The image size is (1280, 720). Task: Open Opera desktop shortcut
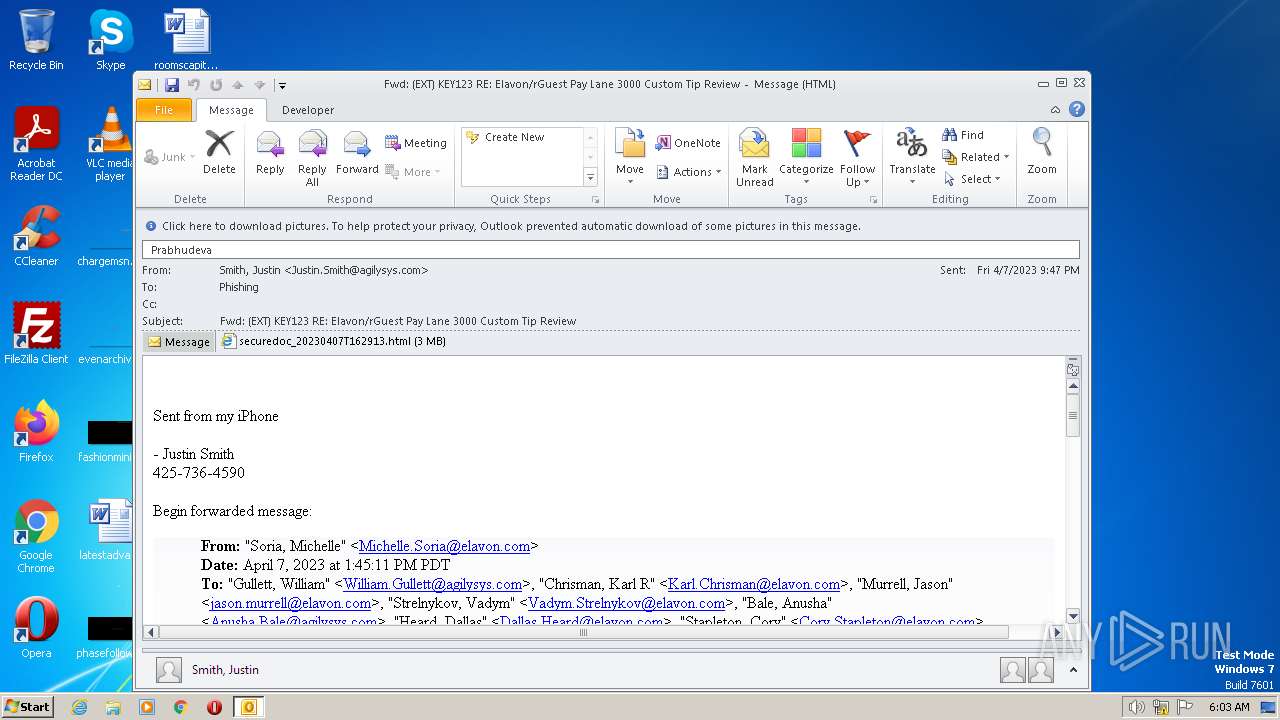[x=36, y=627]
